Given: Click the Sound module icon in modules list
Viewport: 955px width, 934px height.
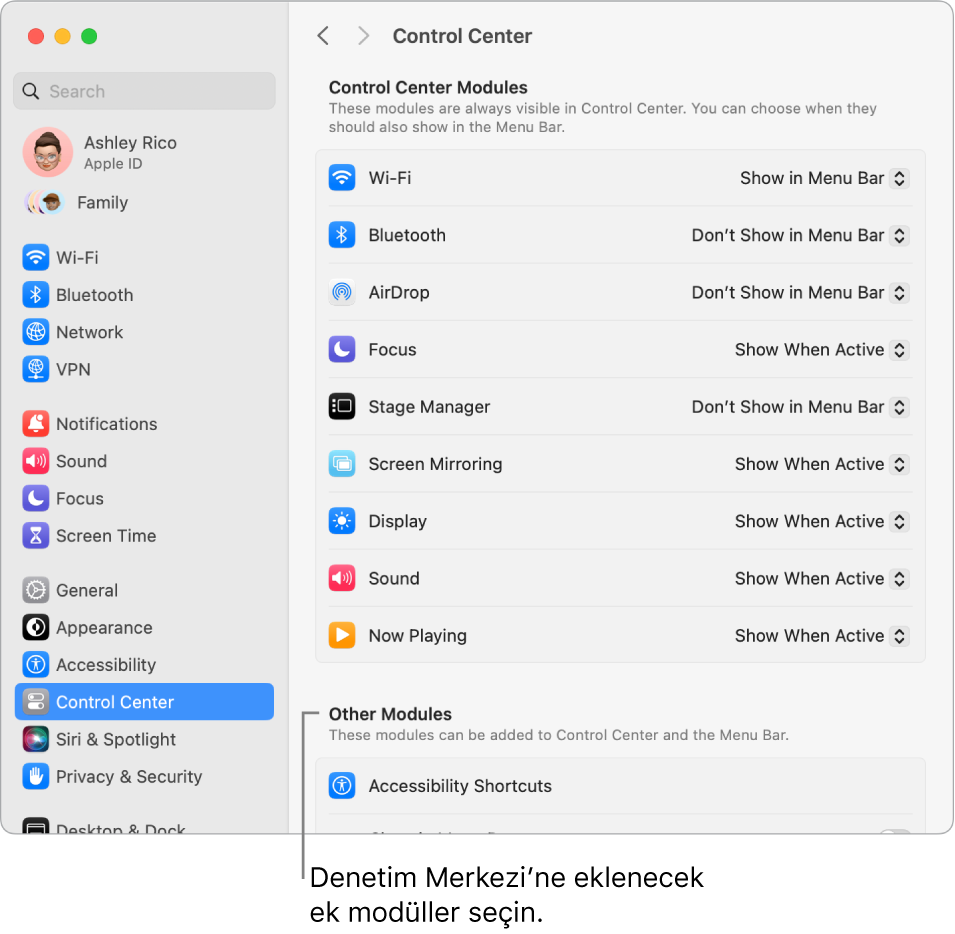Looking at the screenshot, I should point(342,578).
